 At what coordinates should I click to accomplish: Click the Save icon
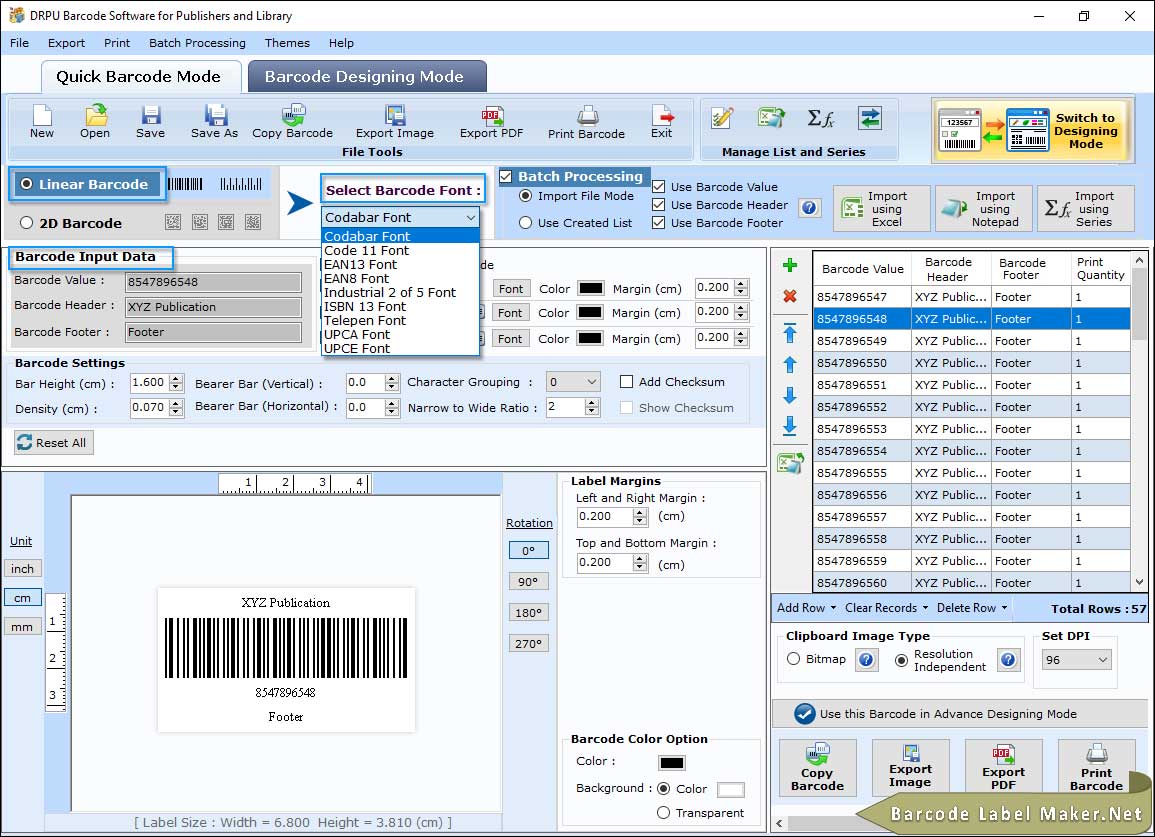pyautogui.click(x=150, y=122)
